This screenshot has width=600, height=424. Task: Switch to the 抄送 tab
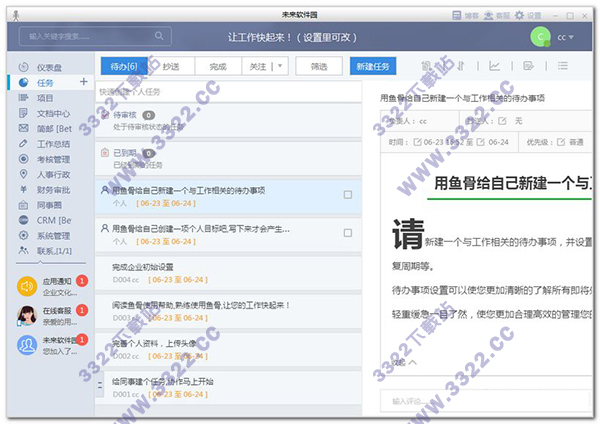[x=171, y=66]
